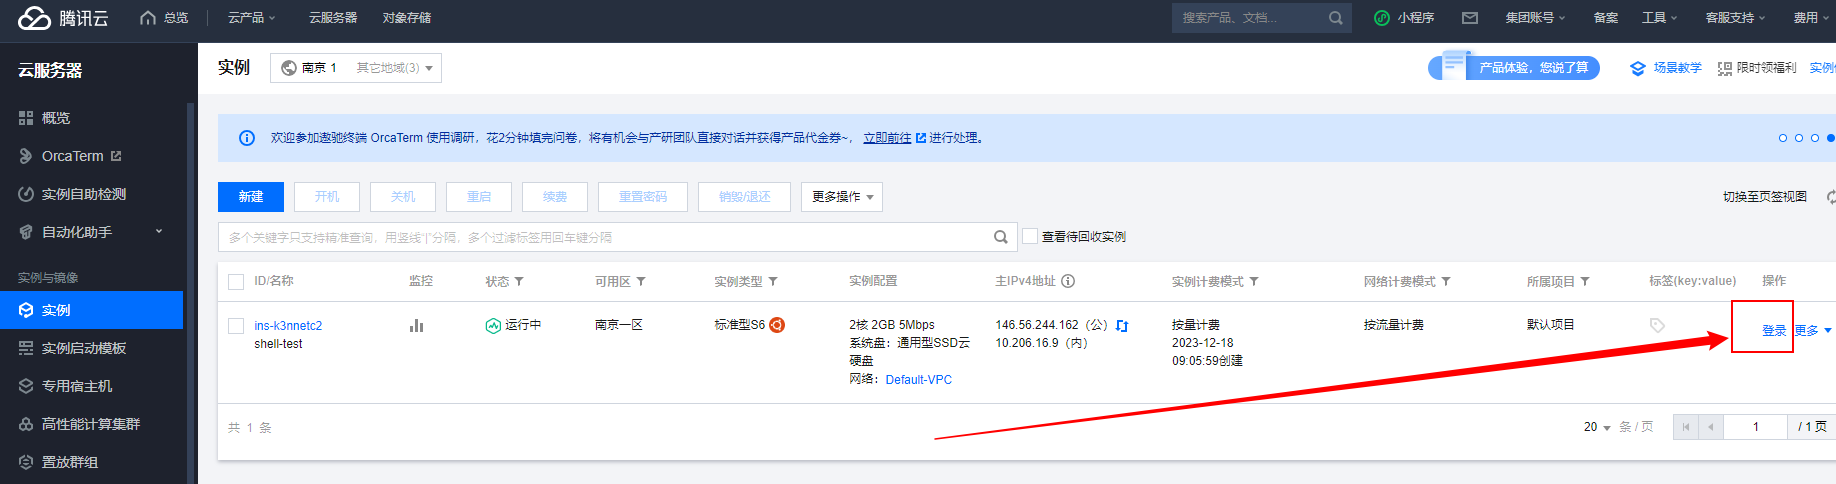Viewport: 1836px width, 484px height.
Task: Click the copy icon next to public IP
Action: 1122,325
